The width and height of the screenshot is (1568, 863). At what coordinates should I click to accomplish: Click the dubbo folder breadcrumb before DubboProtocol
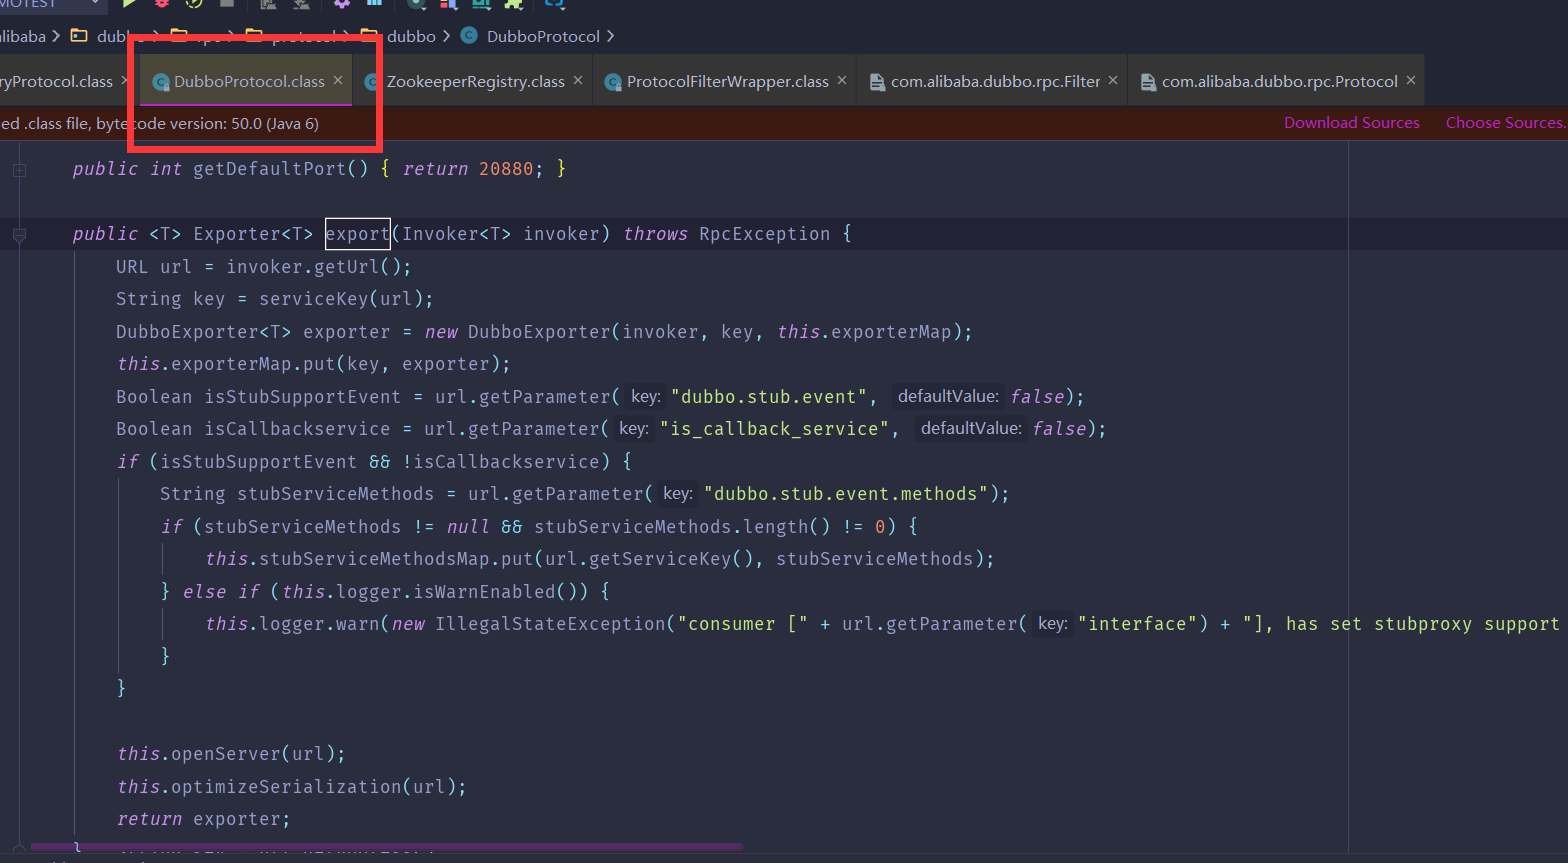pyautogui.click(x=411, y=36)
